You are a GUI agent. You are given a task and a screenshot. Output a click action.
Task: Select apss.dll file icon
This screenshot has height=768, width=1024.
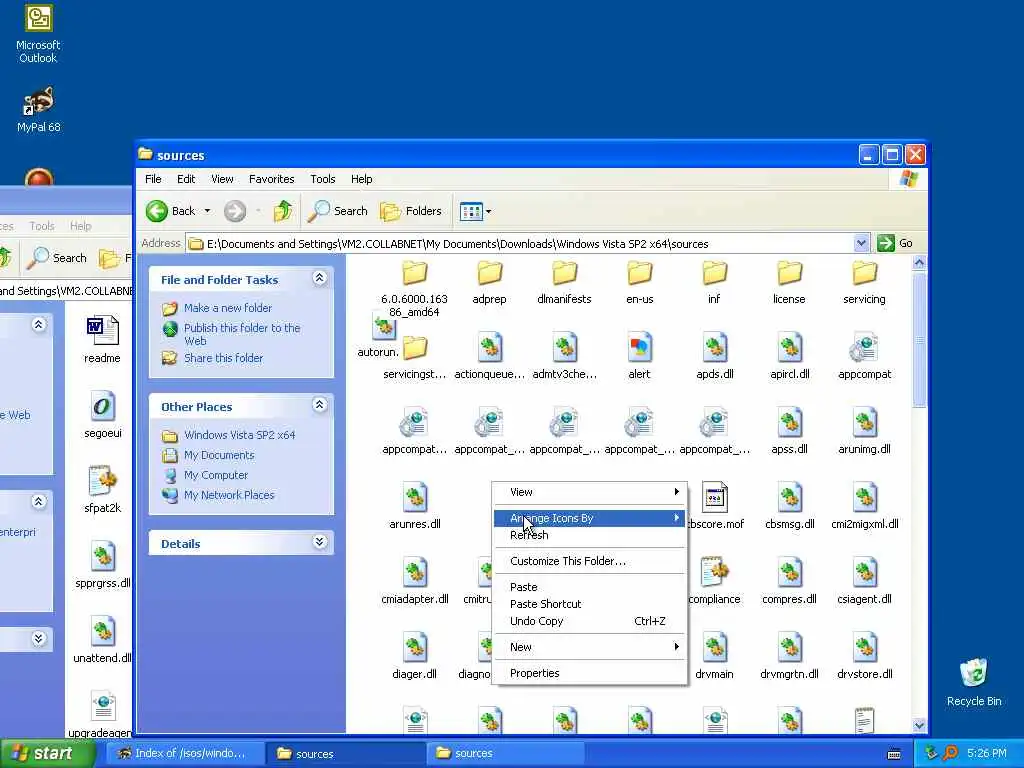[x=789, y=423]
